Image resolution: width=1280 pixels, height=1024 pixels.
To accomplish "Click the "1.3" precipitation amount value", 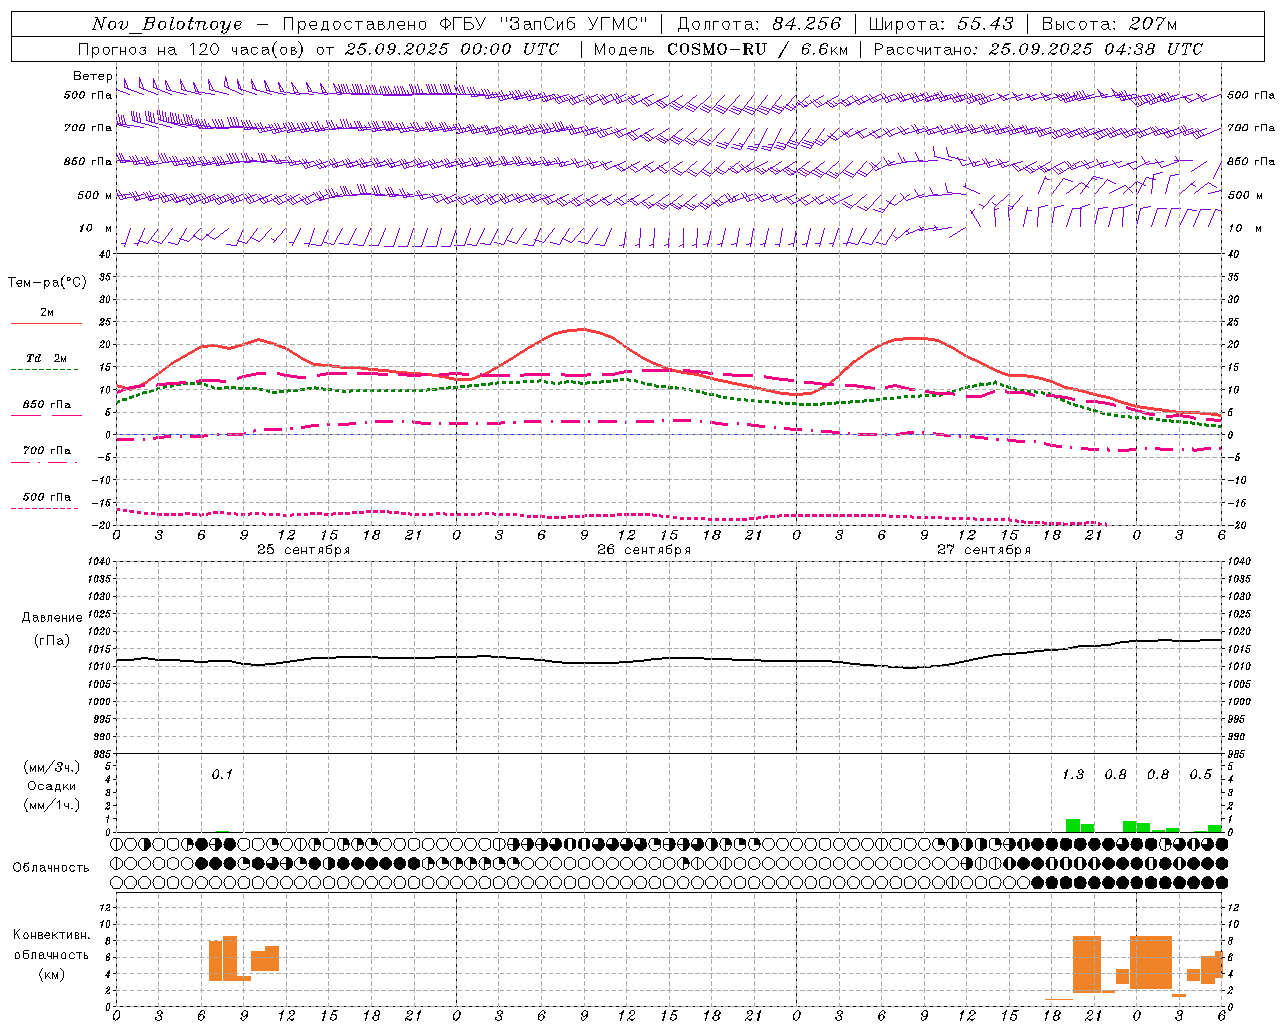I will click(x=1073, y=775).
